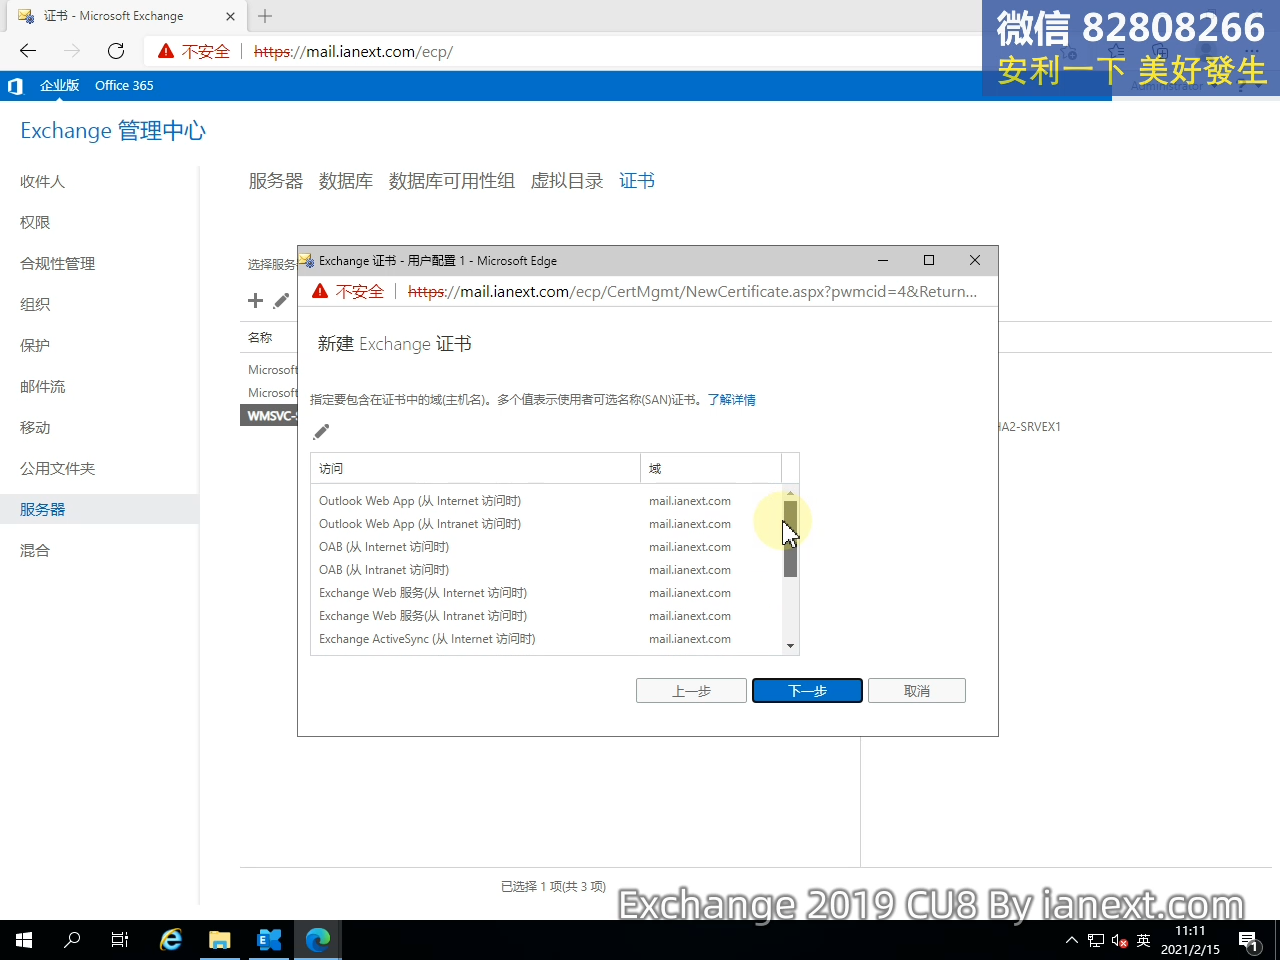Click the plus add icon on the certificates page
Screen dimensions: 1280x960
click(255, 300)
